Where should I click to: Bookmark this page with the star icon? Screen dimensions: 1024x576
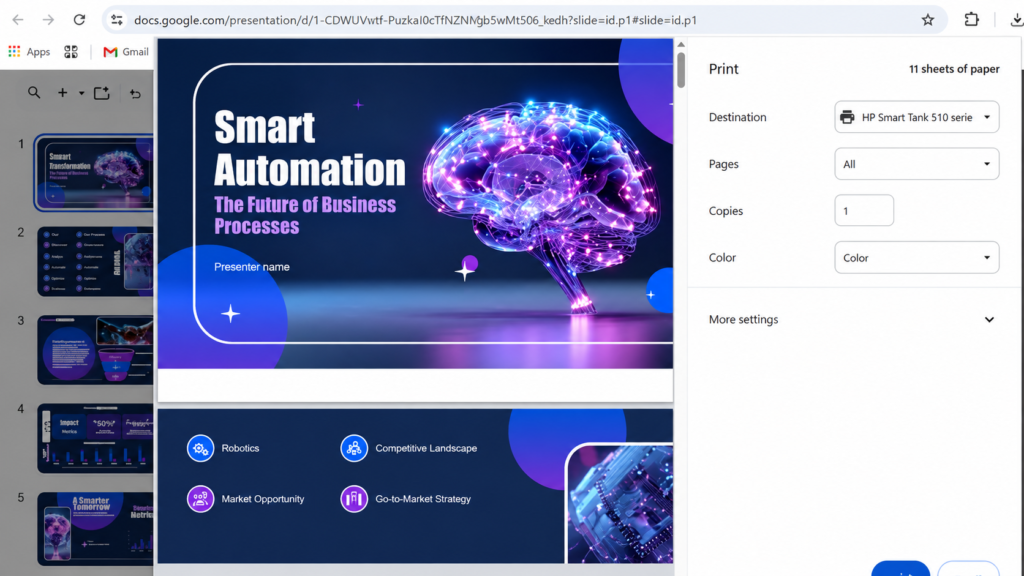pyautogui.click(x=927, y=20)
